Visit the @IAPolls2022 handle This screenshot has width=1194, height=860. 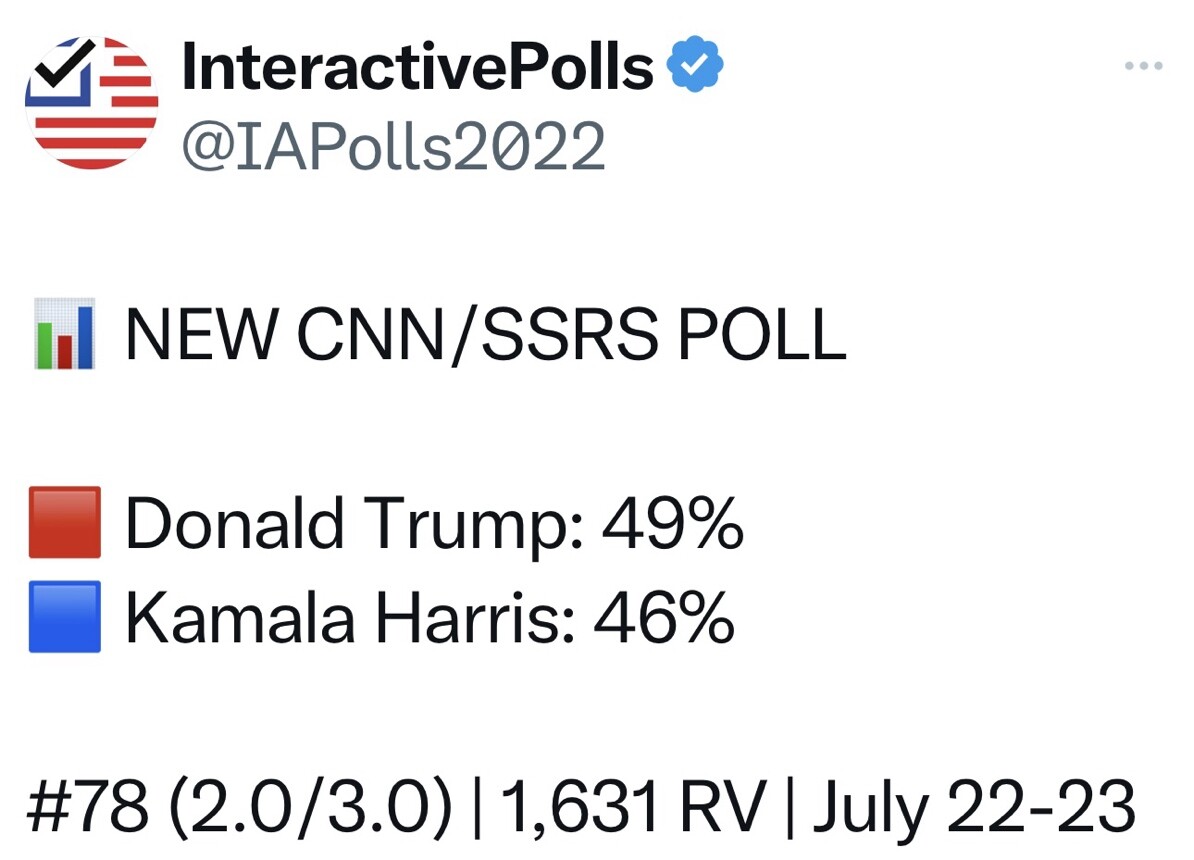393,146
